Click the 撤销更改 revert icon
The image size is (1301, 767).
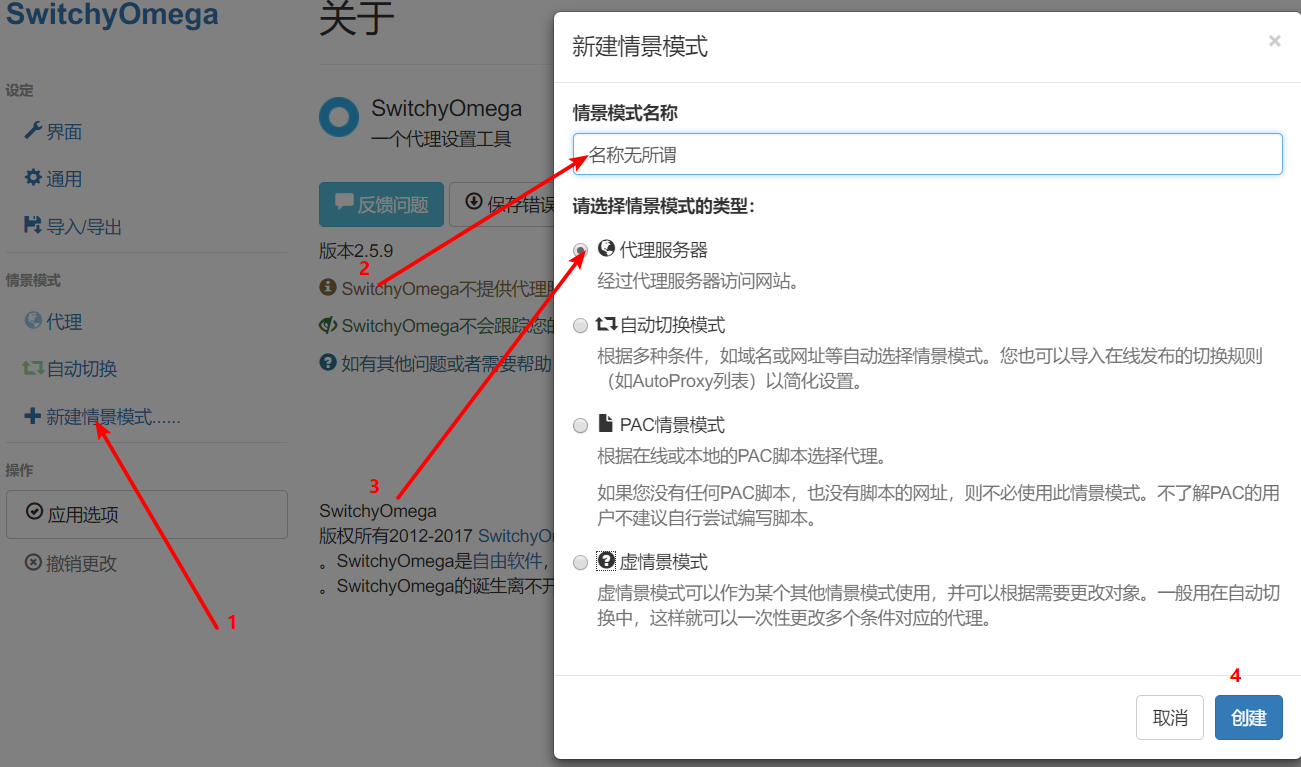pyautogui.click(x=33, y=561)
